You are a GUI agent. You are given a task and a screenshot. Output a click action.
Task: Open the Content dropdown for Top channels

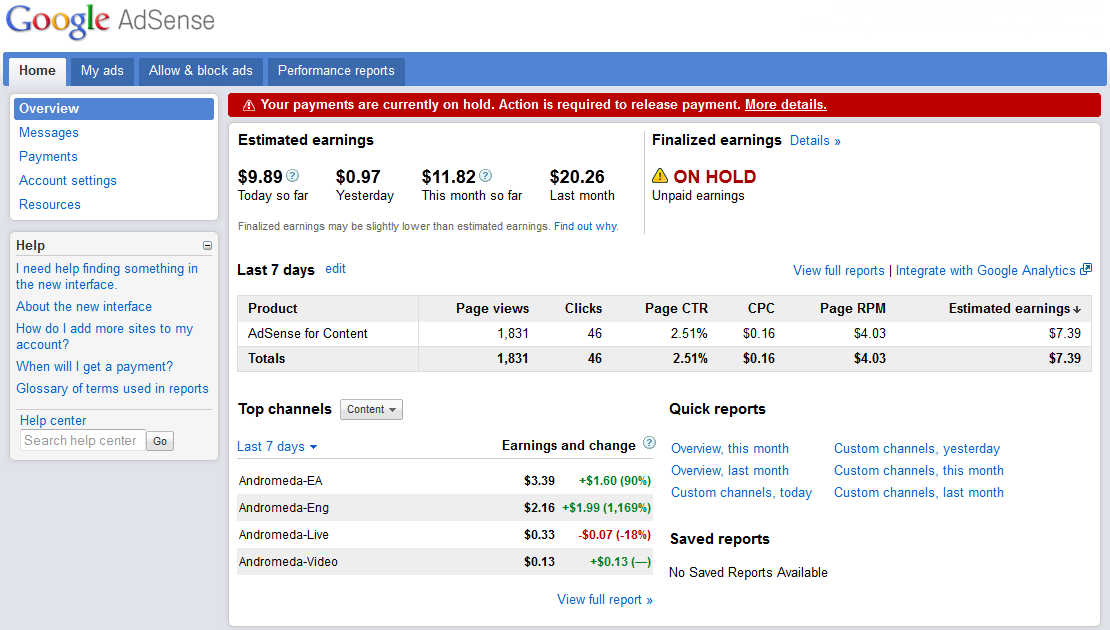[x=372, y=409]
